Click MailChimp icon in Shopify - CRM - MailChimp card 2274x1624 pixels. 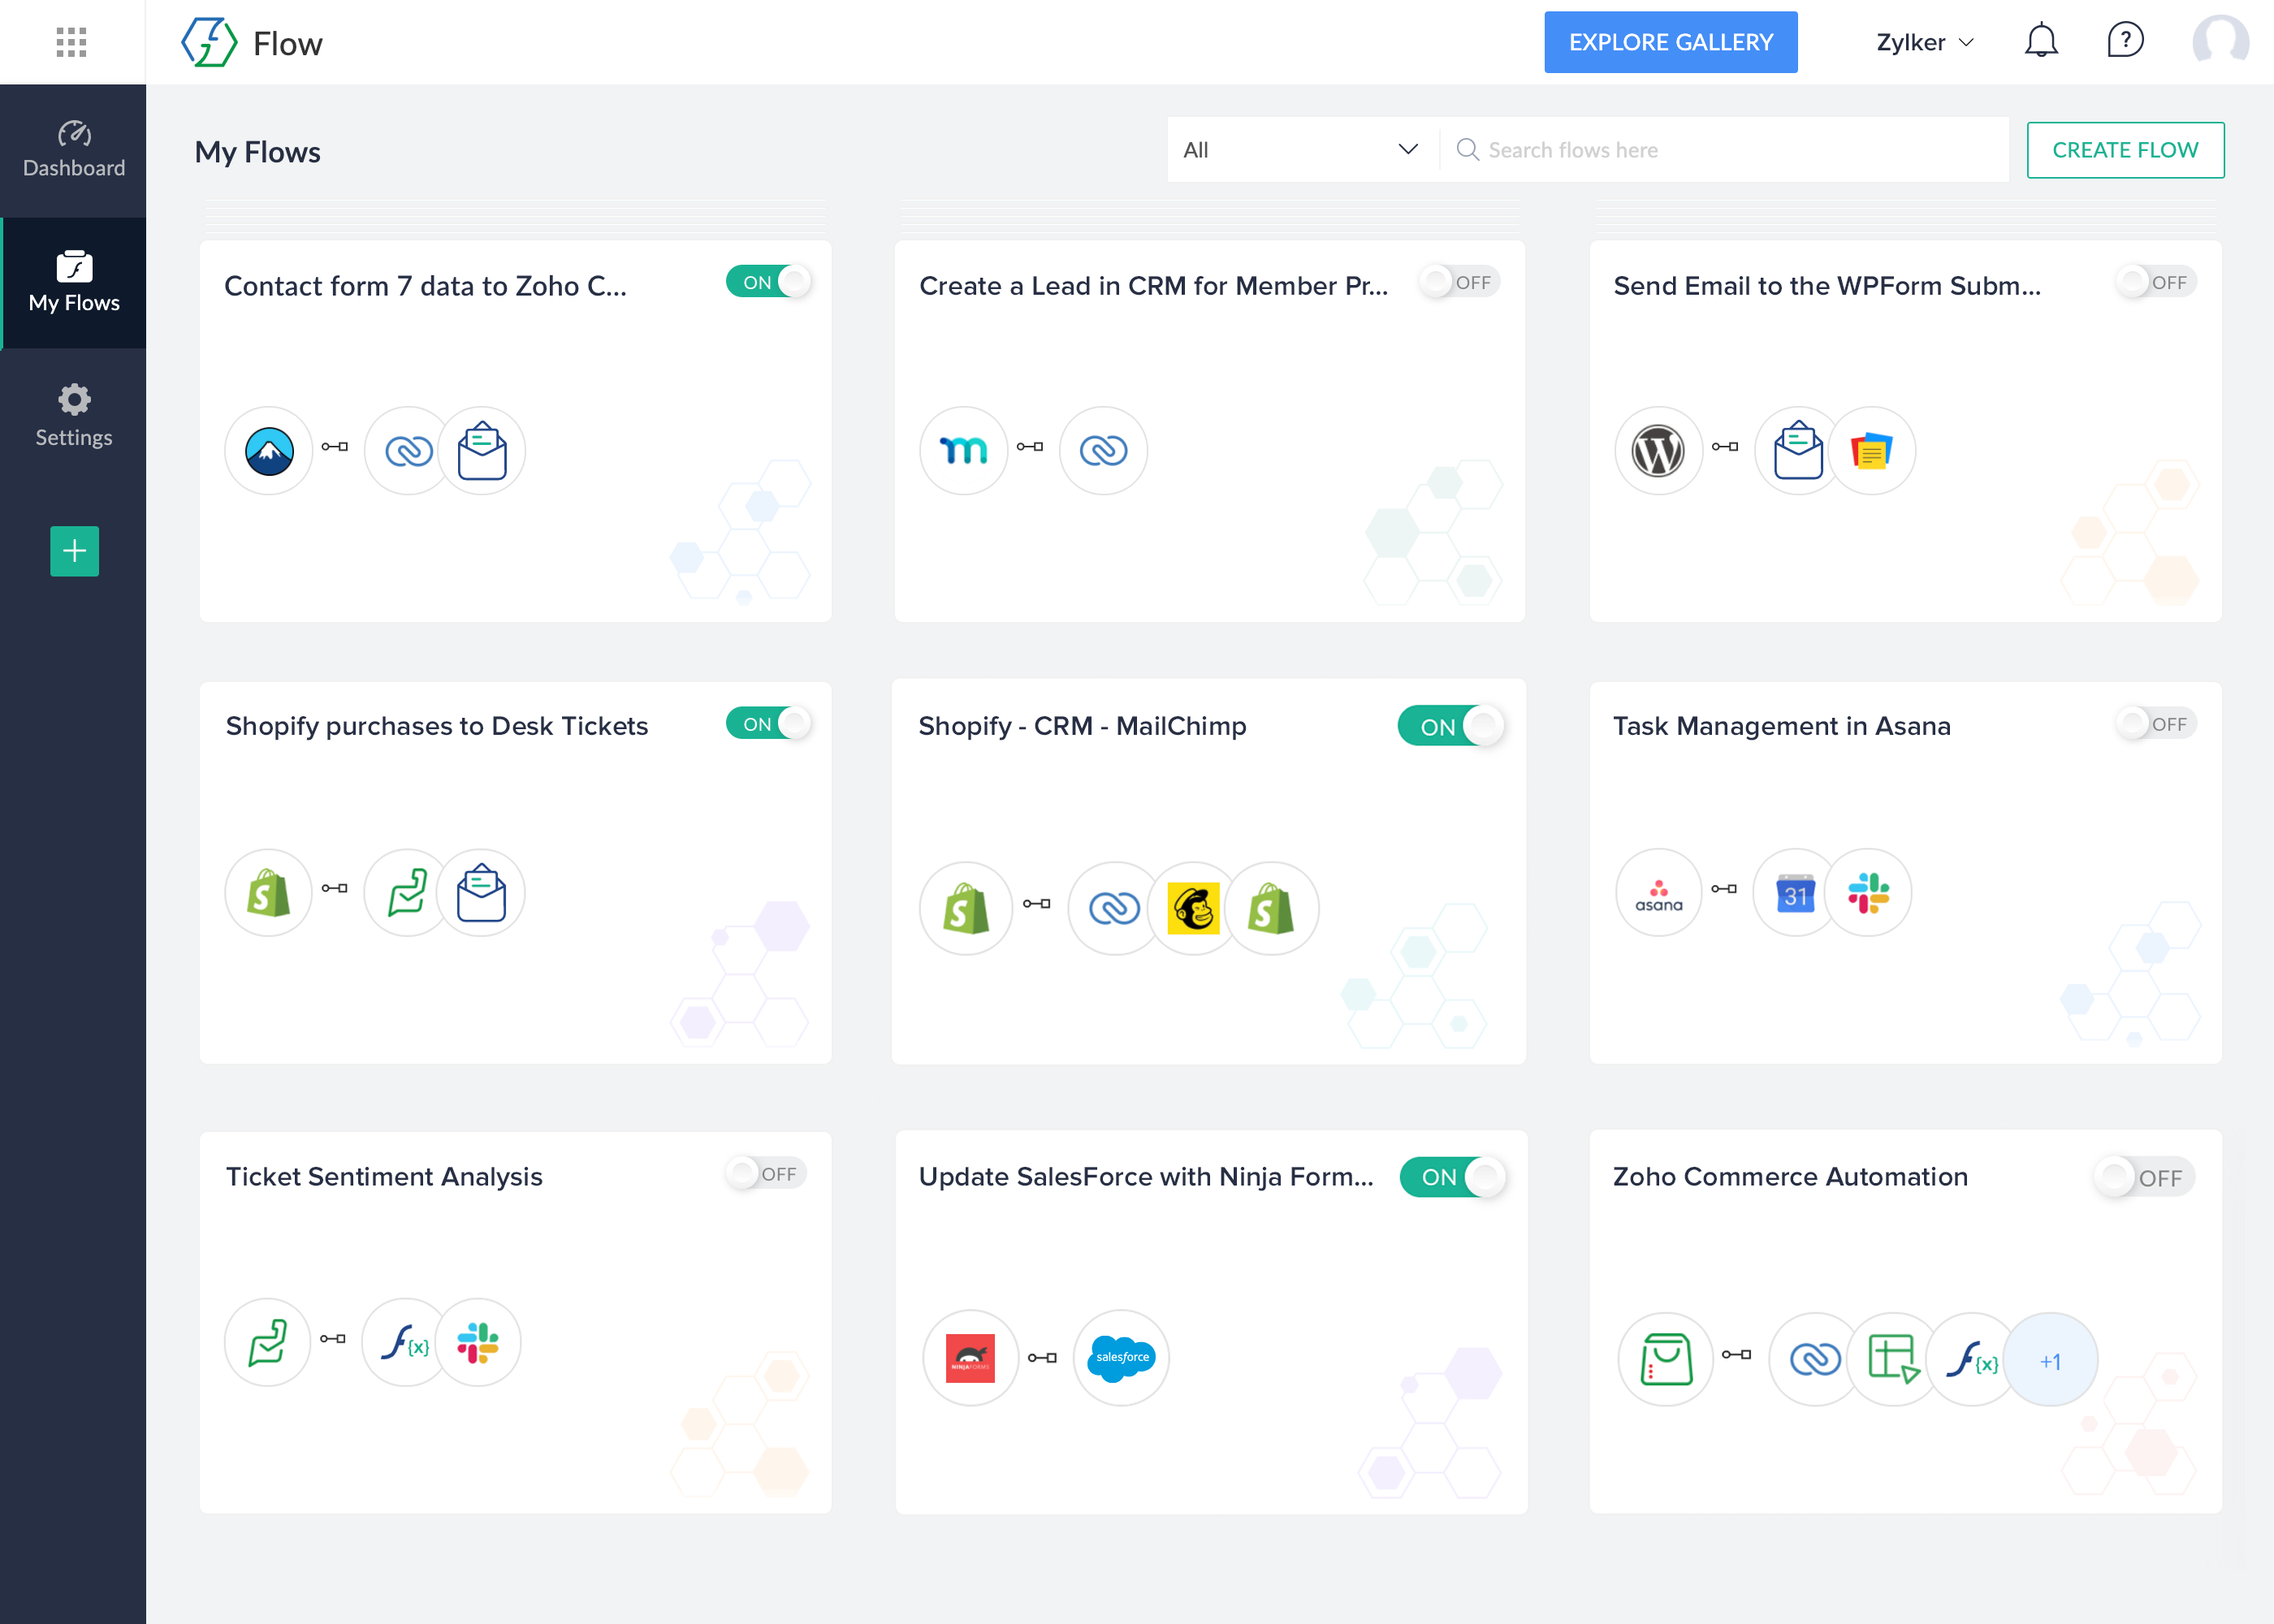(x=1193, y=909)
